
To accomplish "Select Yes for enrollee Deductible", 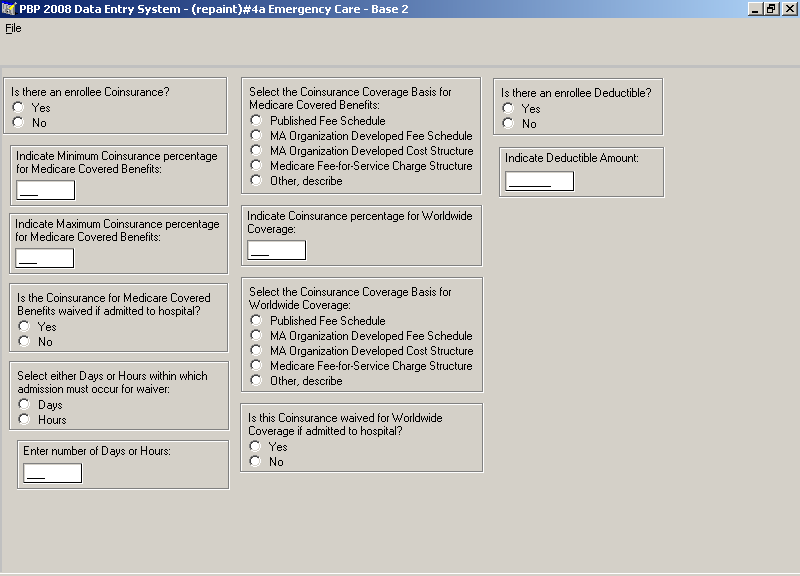I will [508, 108].
